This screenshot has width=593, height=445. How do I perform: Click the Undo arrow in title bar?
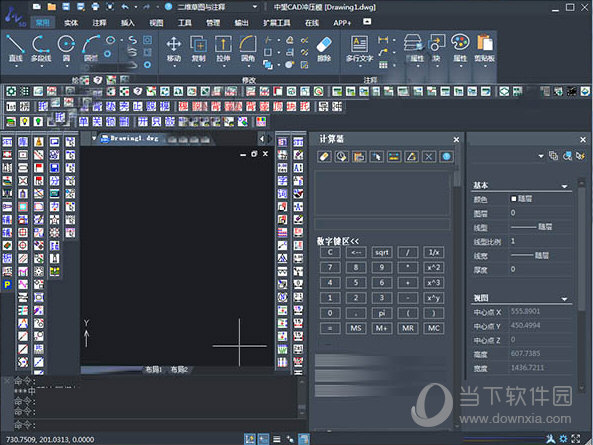125,6
